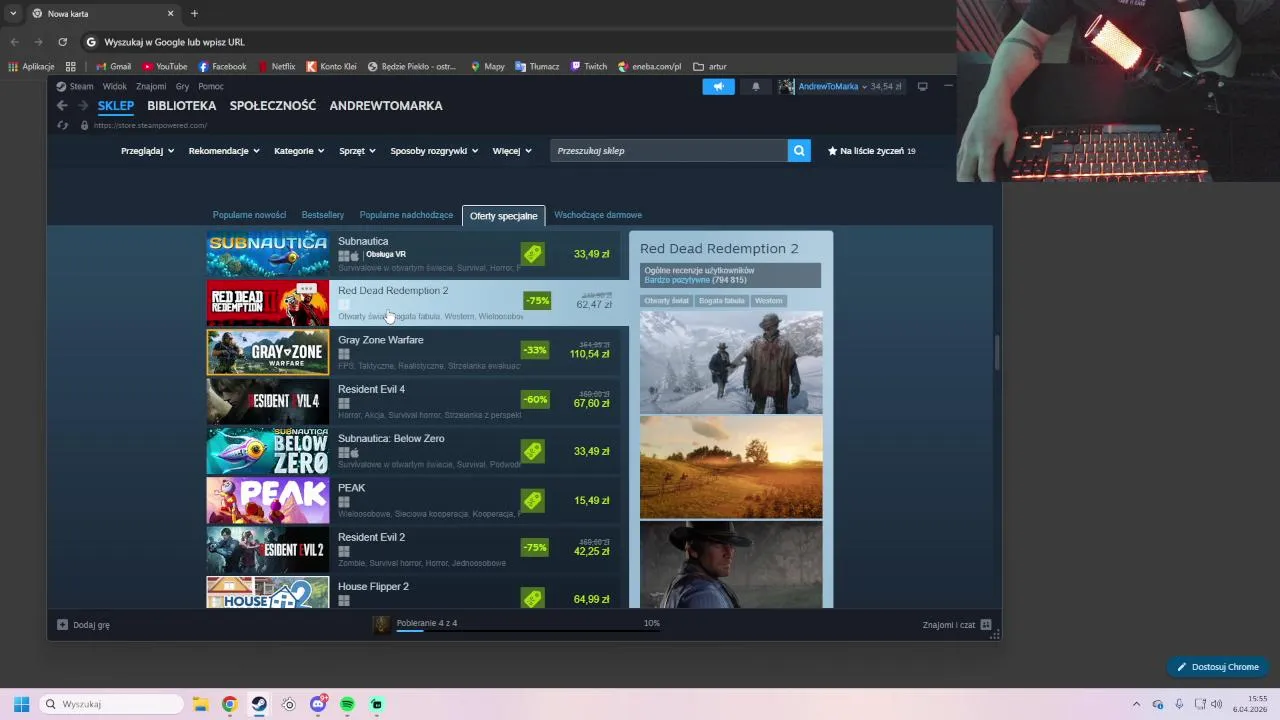Focus the Przeszukaj sklep search field
This screenshot has height=720, width=1280.
pyautogui.click(x=668, y=151)
